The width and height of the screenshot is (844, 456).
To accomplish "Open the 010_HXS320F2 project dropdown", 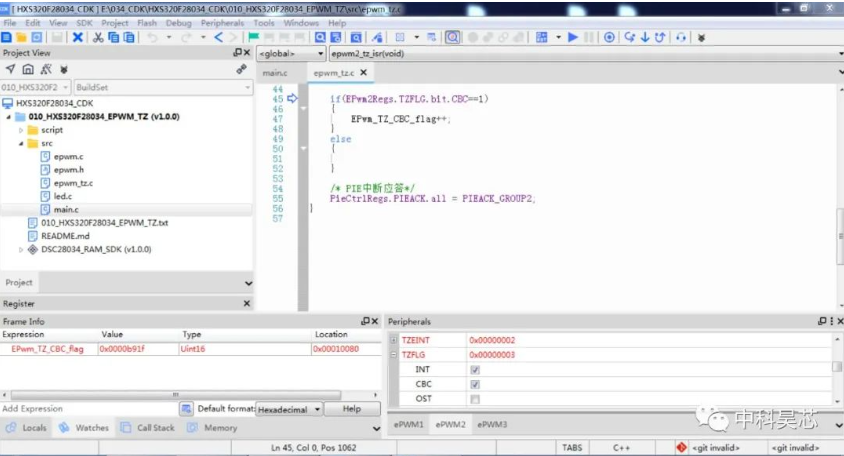I will pyautogui.click(x=36, y=87).
